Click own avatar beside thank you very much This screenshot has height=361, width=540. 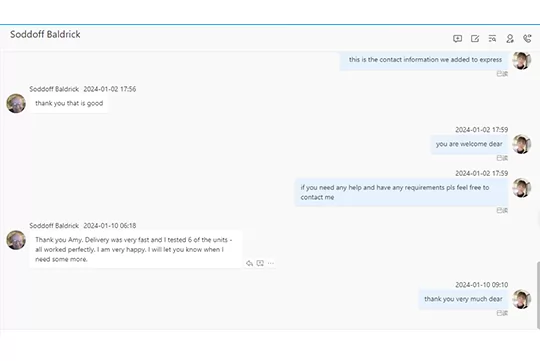521,299
